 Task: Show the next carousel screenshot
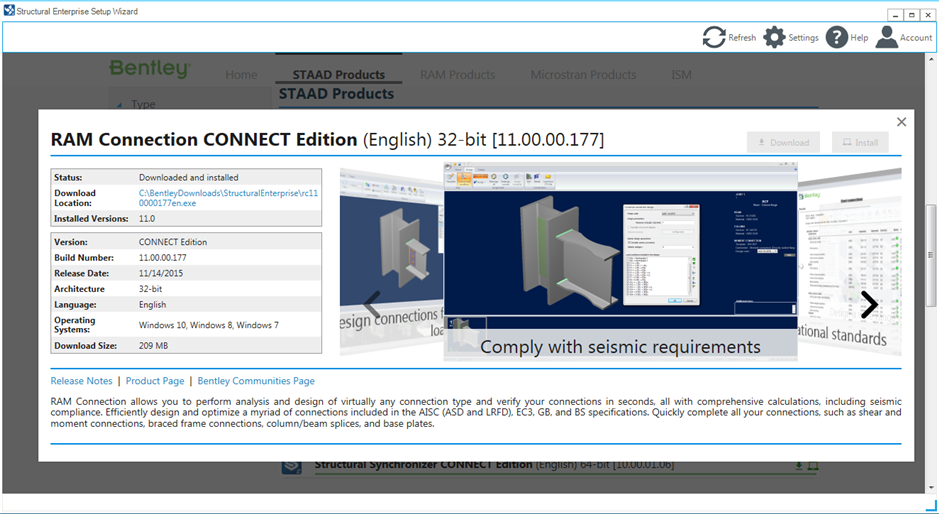[869, 304]
